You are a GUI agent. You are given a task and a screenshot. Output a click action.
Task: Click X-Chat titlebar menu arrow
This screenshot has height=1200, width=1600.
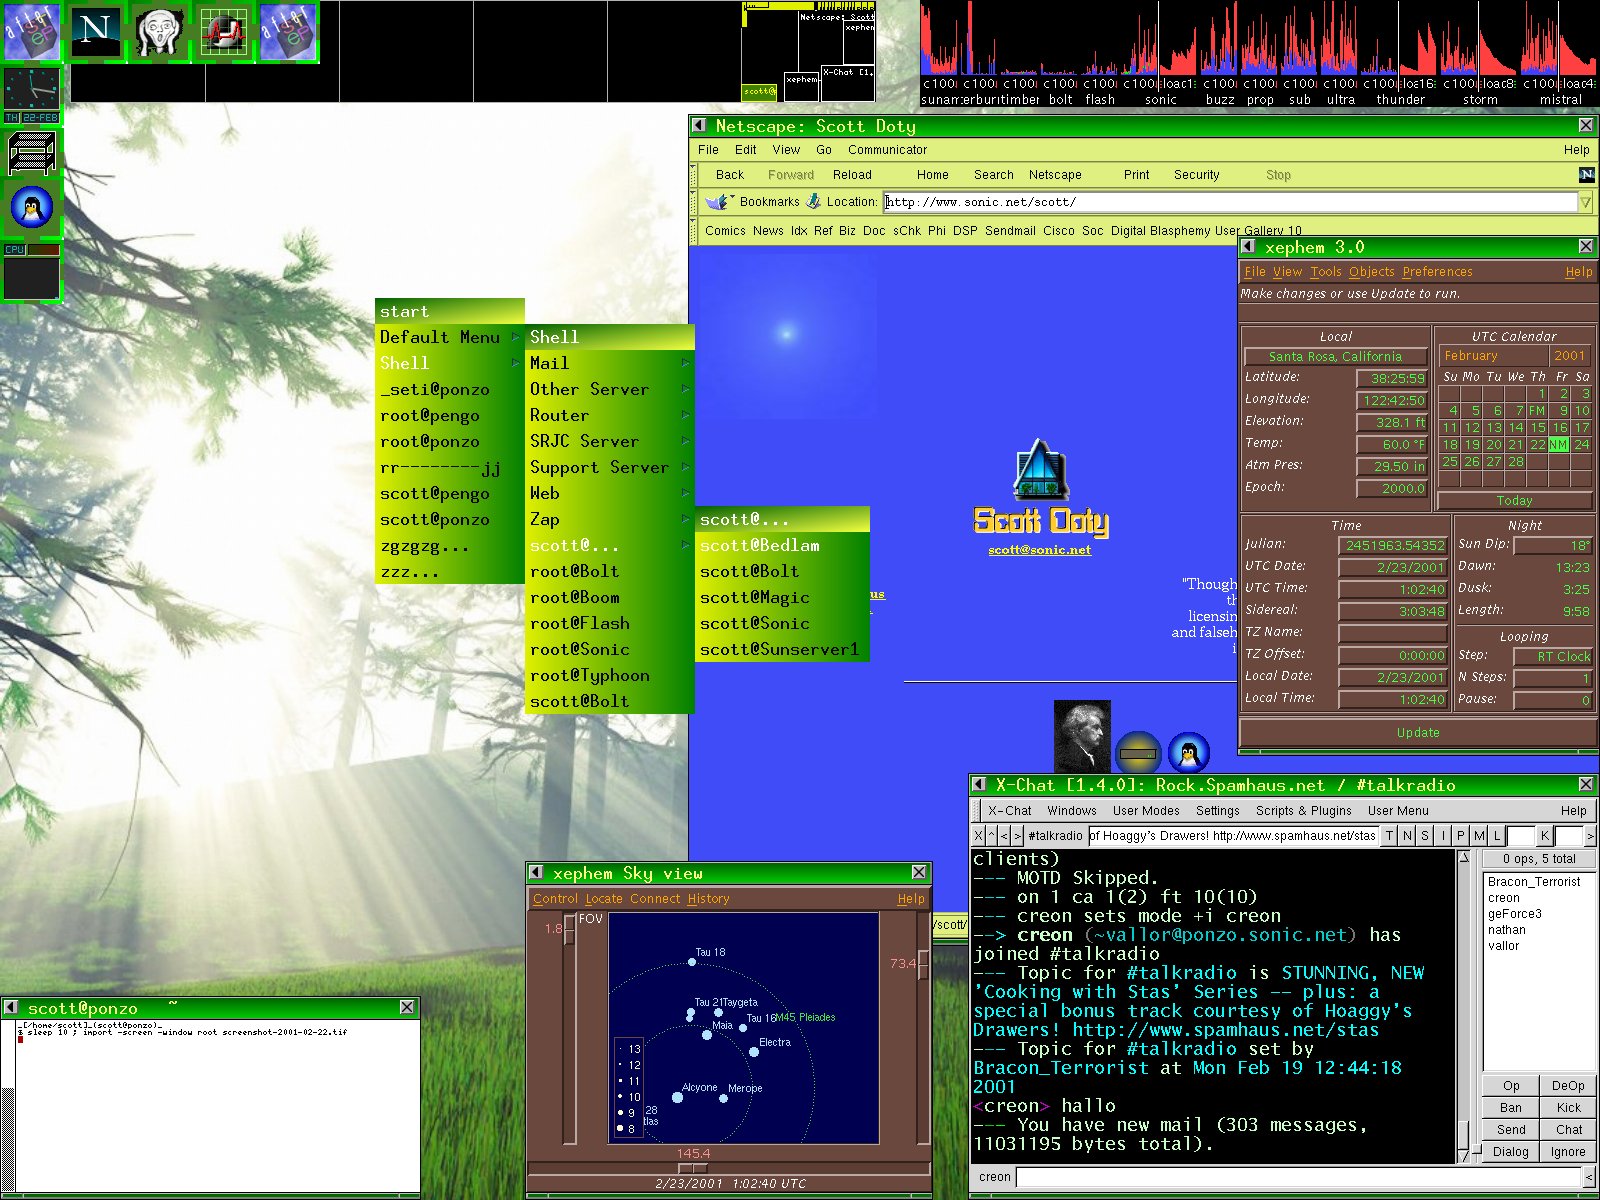click(x=981, y=785)
